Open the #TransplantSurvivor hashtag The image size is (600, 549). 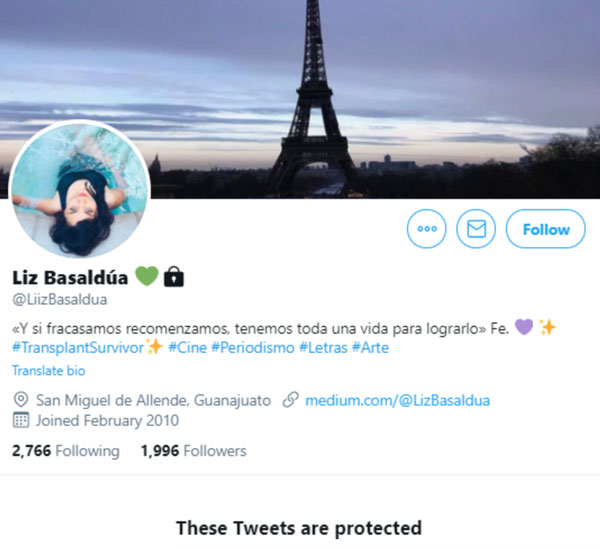coord(78,348)
